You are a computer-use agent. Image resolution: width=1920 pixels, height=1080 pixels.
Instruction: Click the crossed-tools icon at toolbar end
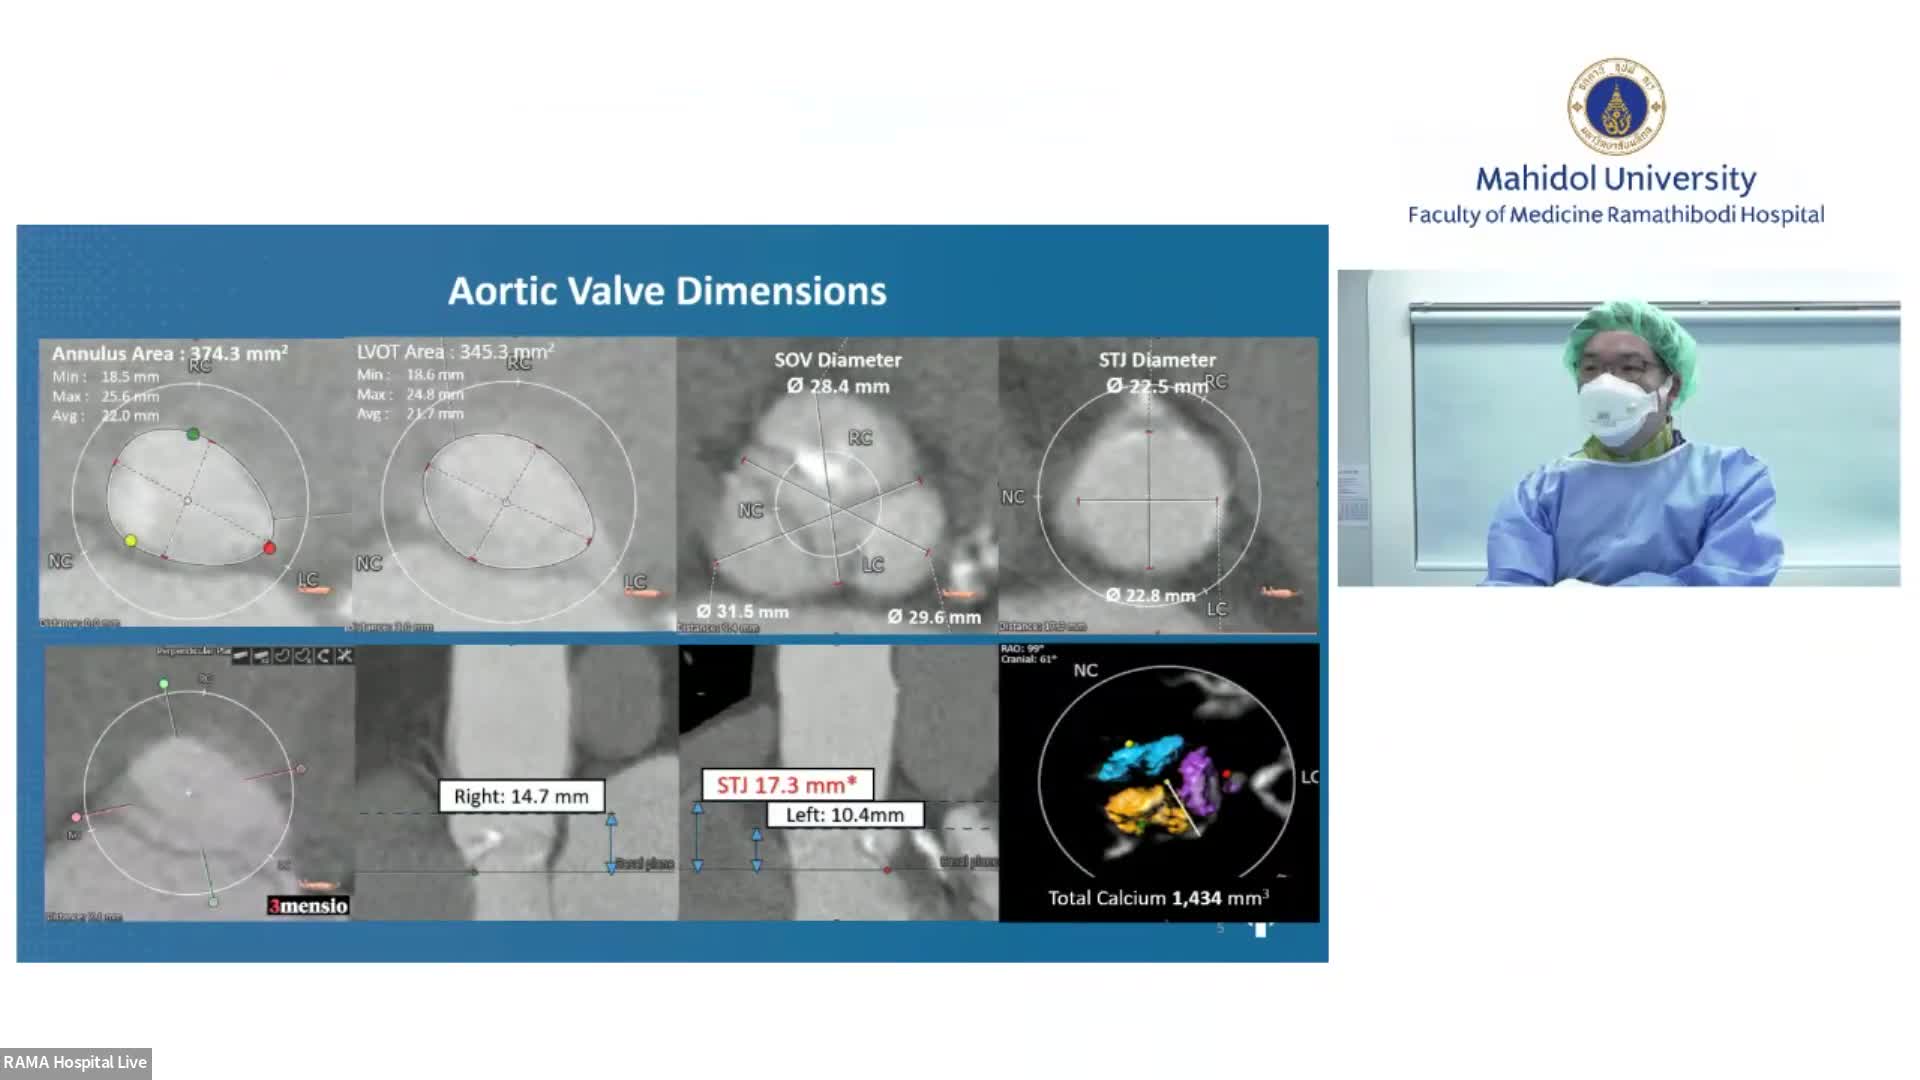344,656
